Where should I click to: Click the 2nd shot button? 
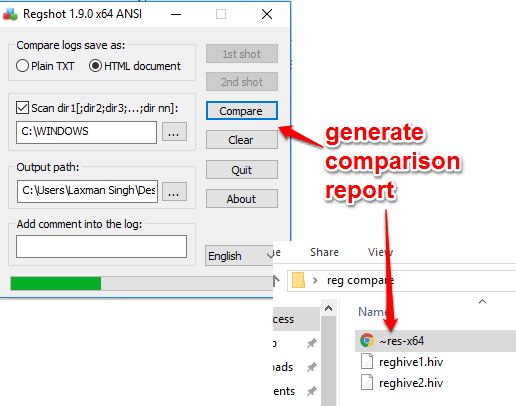tap(242, 82)
